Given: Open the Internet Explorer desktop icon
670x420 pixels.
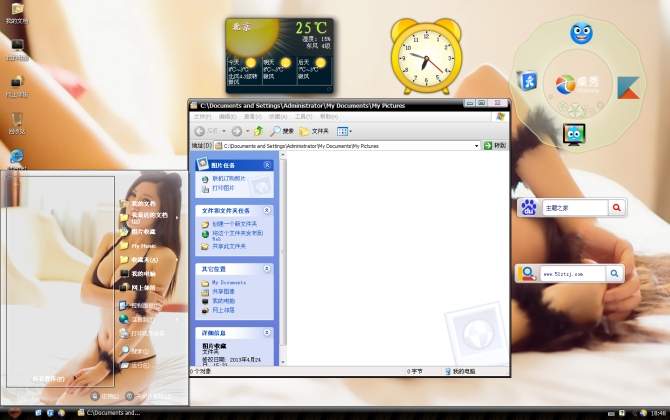Looking at the screenshot, I should [x=17, y=157].
